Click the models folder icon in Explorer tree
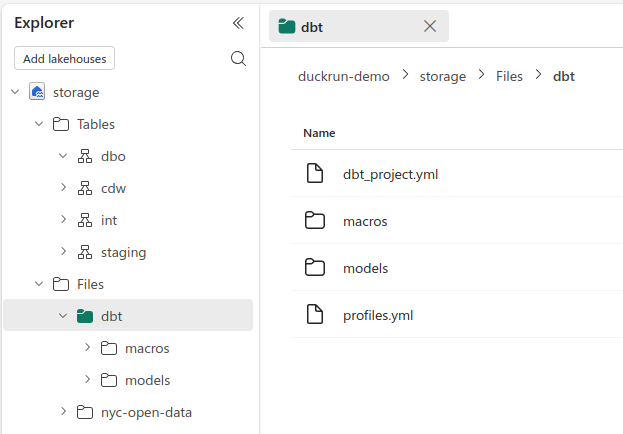 tap(108, 380)
